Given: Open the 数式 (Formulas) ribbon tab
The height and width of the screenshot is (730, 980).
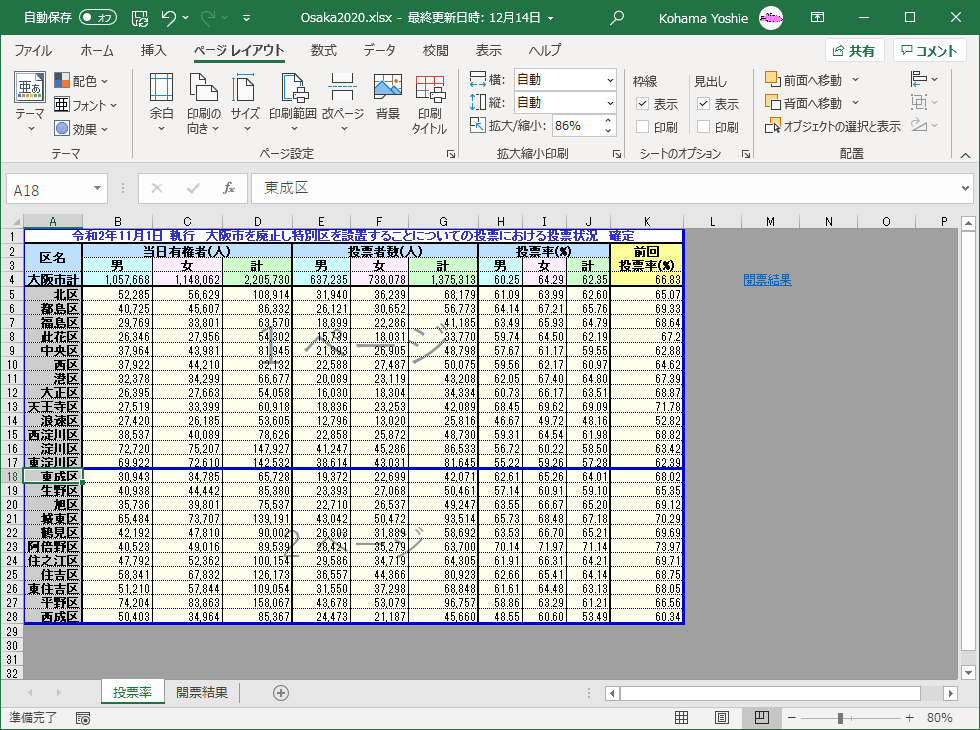Looking at the screenshot, I should click(x=323, y=51).
